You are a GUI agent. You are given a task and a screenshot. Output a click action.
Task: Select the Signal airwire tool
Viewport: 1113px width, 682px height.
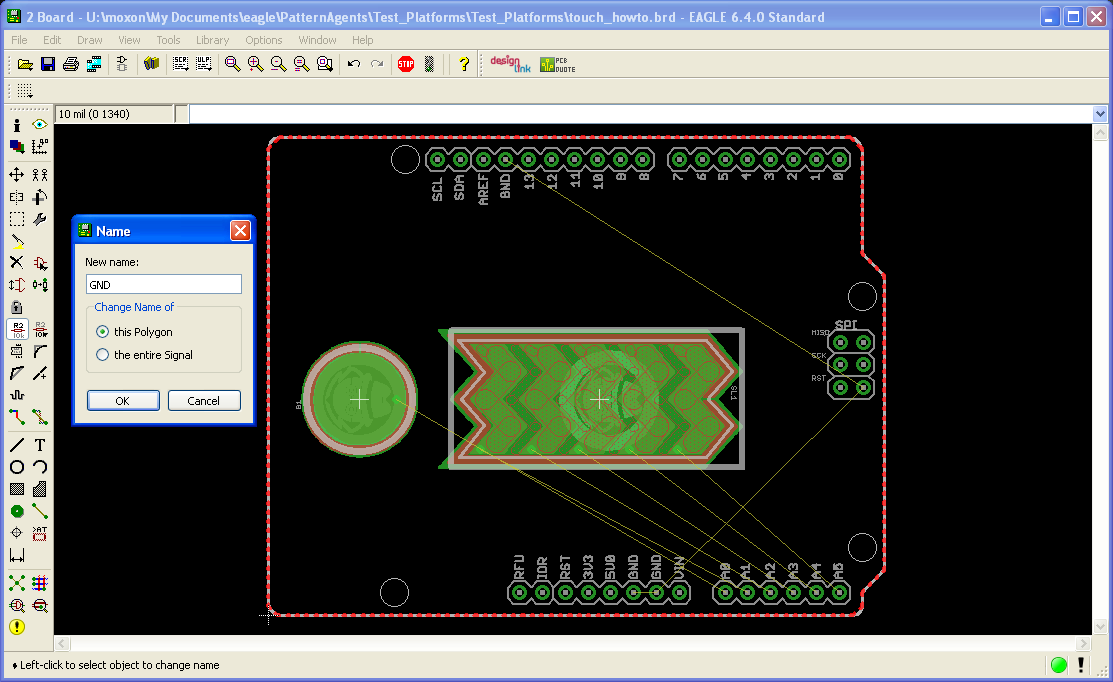(40, 512)
